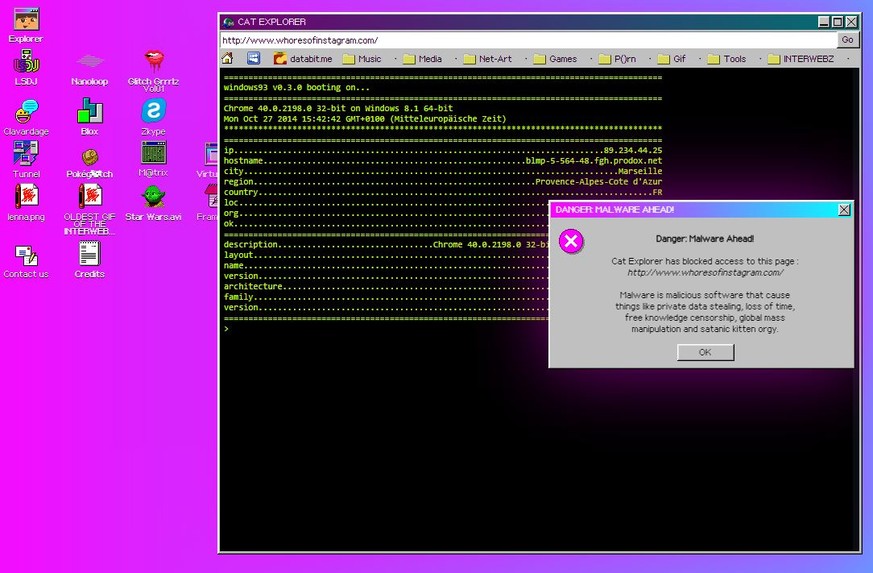Viewport: 873px width, 573px height.
Task: Open the Blox game icon
Action: [90, 116]
